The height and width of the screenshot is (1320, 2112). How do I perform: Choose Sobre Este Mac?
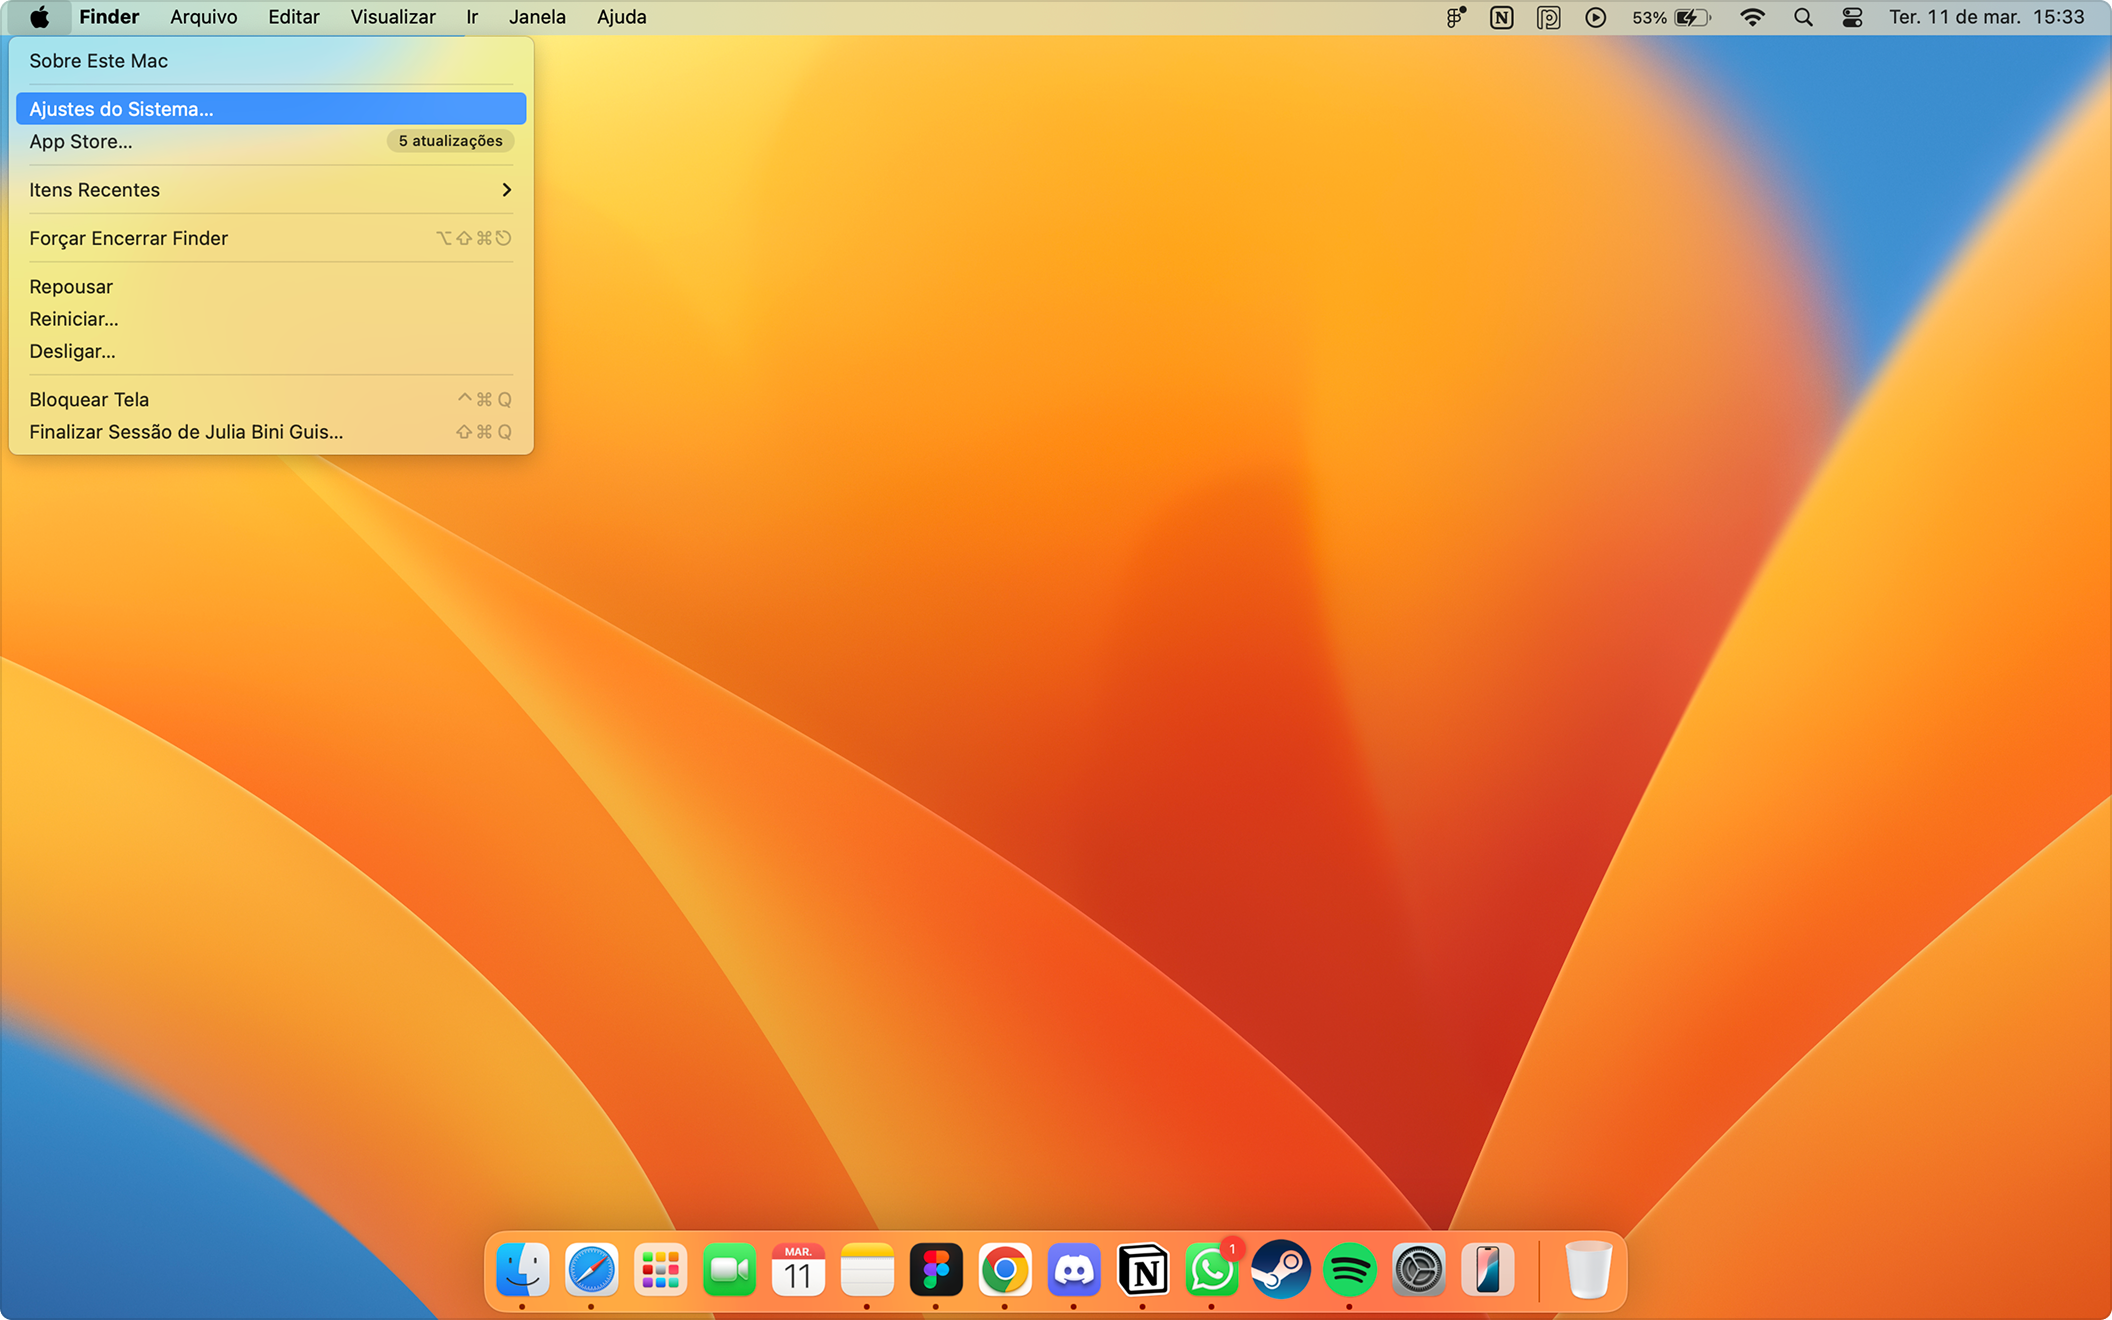click(98, 61)
